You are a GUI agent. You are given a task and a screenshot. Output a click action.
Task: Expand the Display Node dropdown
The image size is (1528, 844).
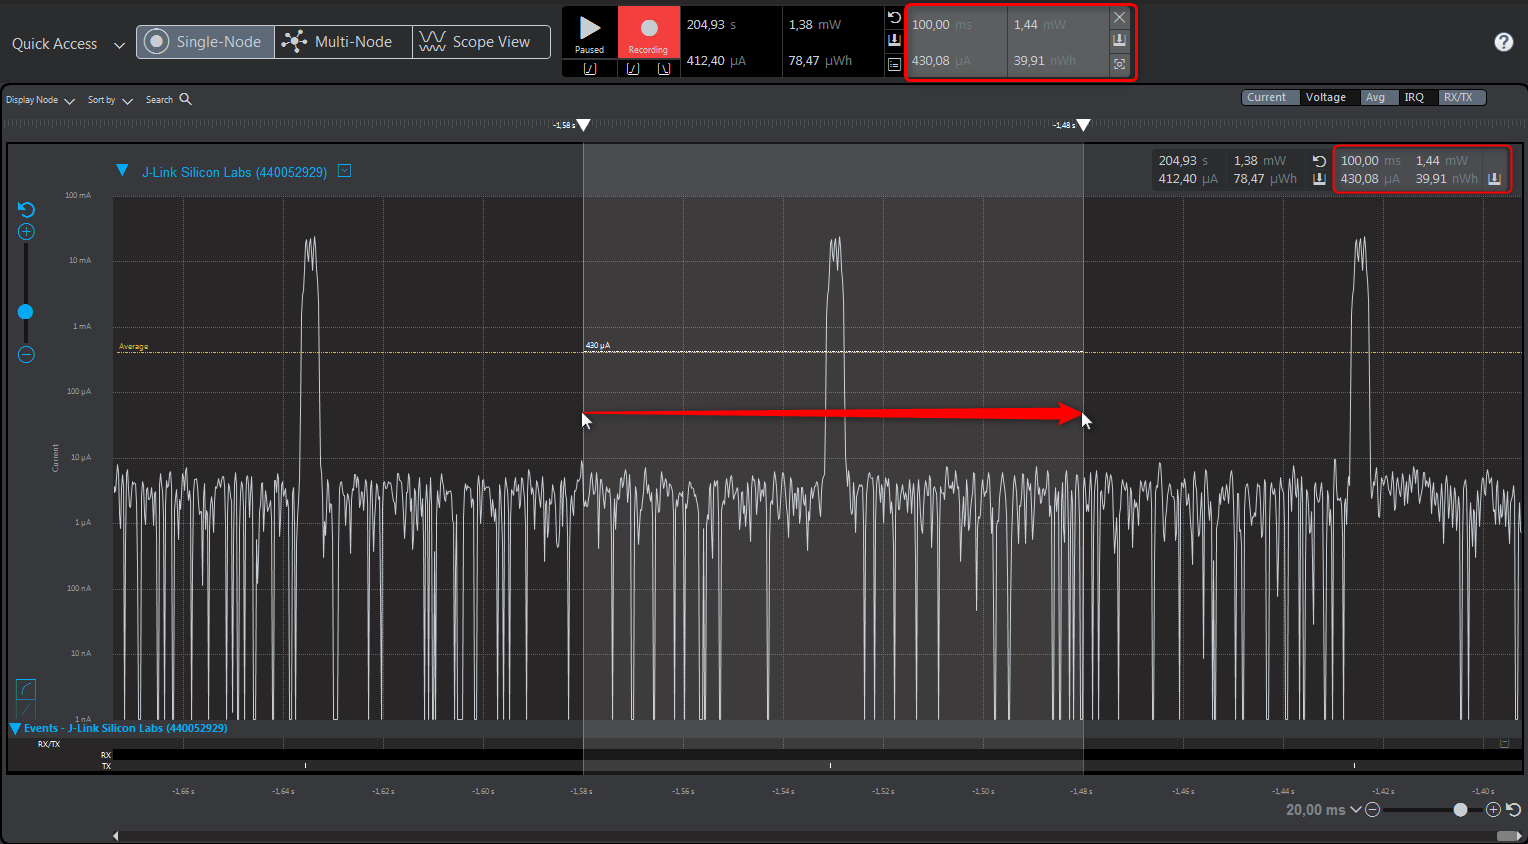pyautogui.click(x=40, y=100)
